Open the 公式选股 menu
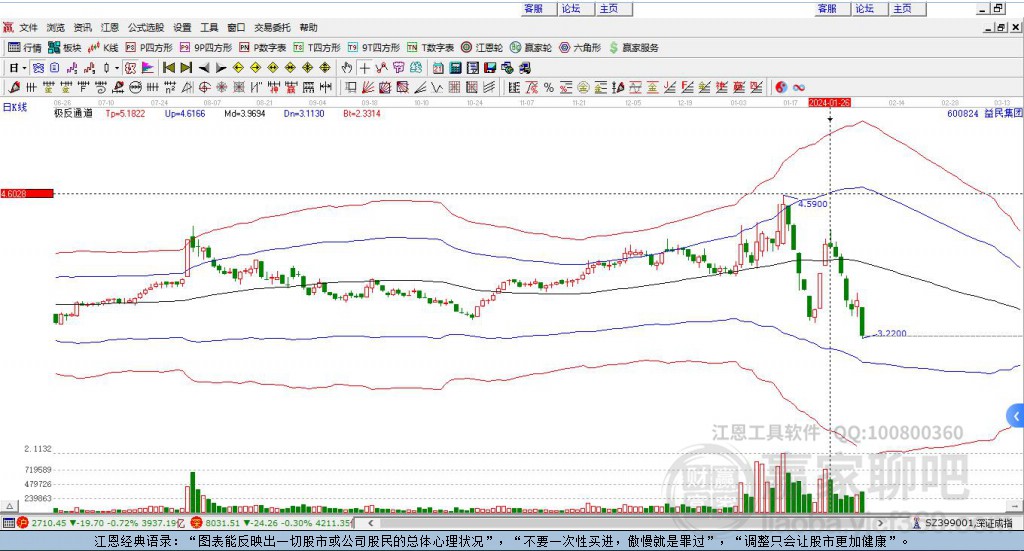 (x=146, y=27)
